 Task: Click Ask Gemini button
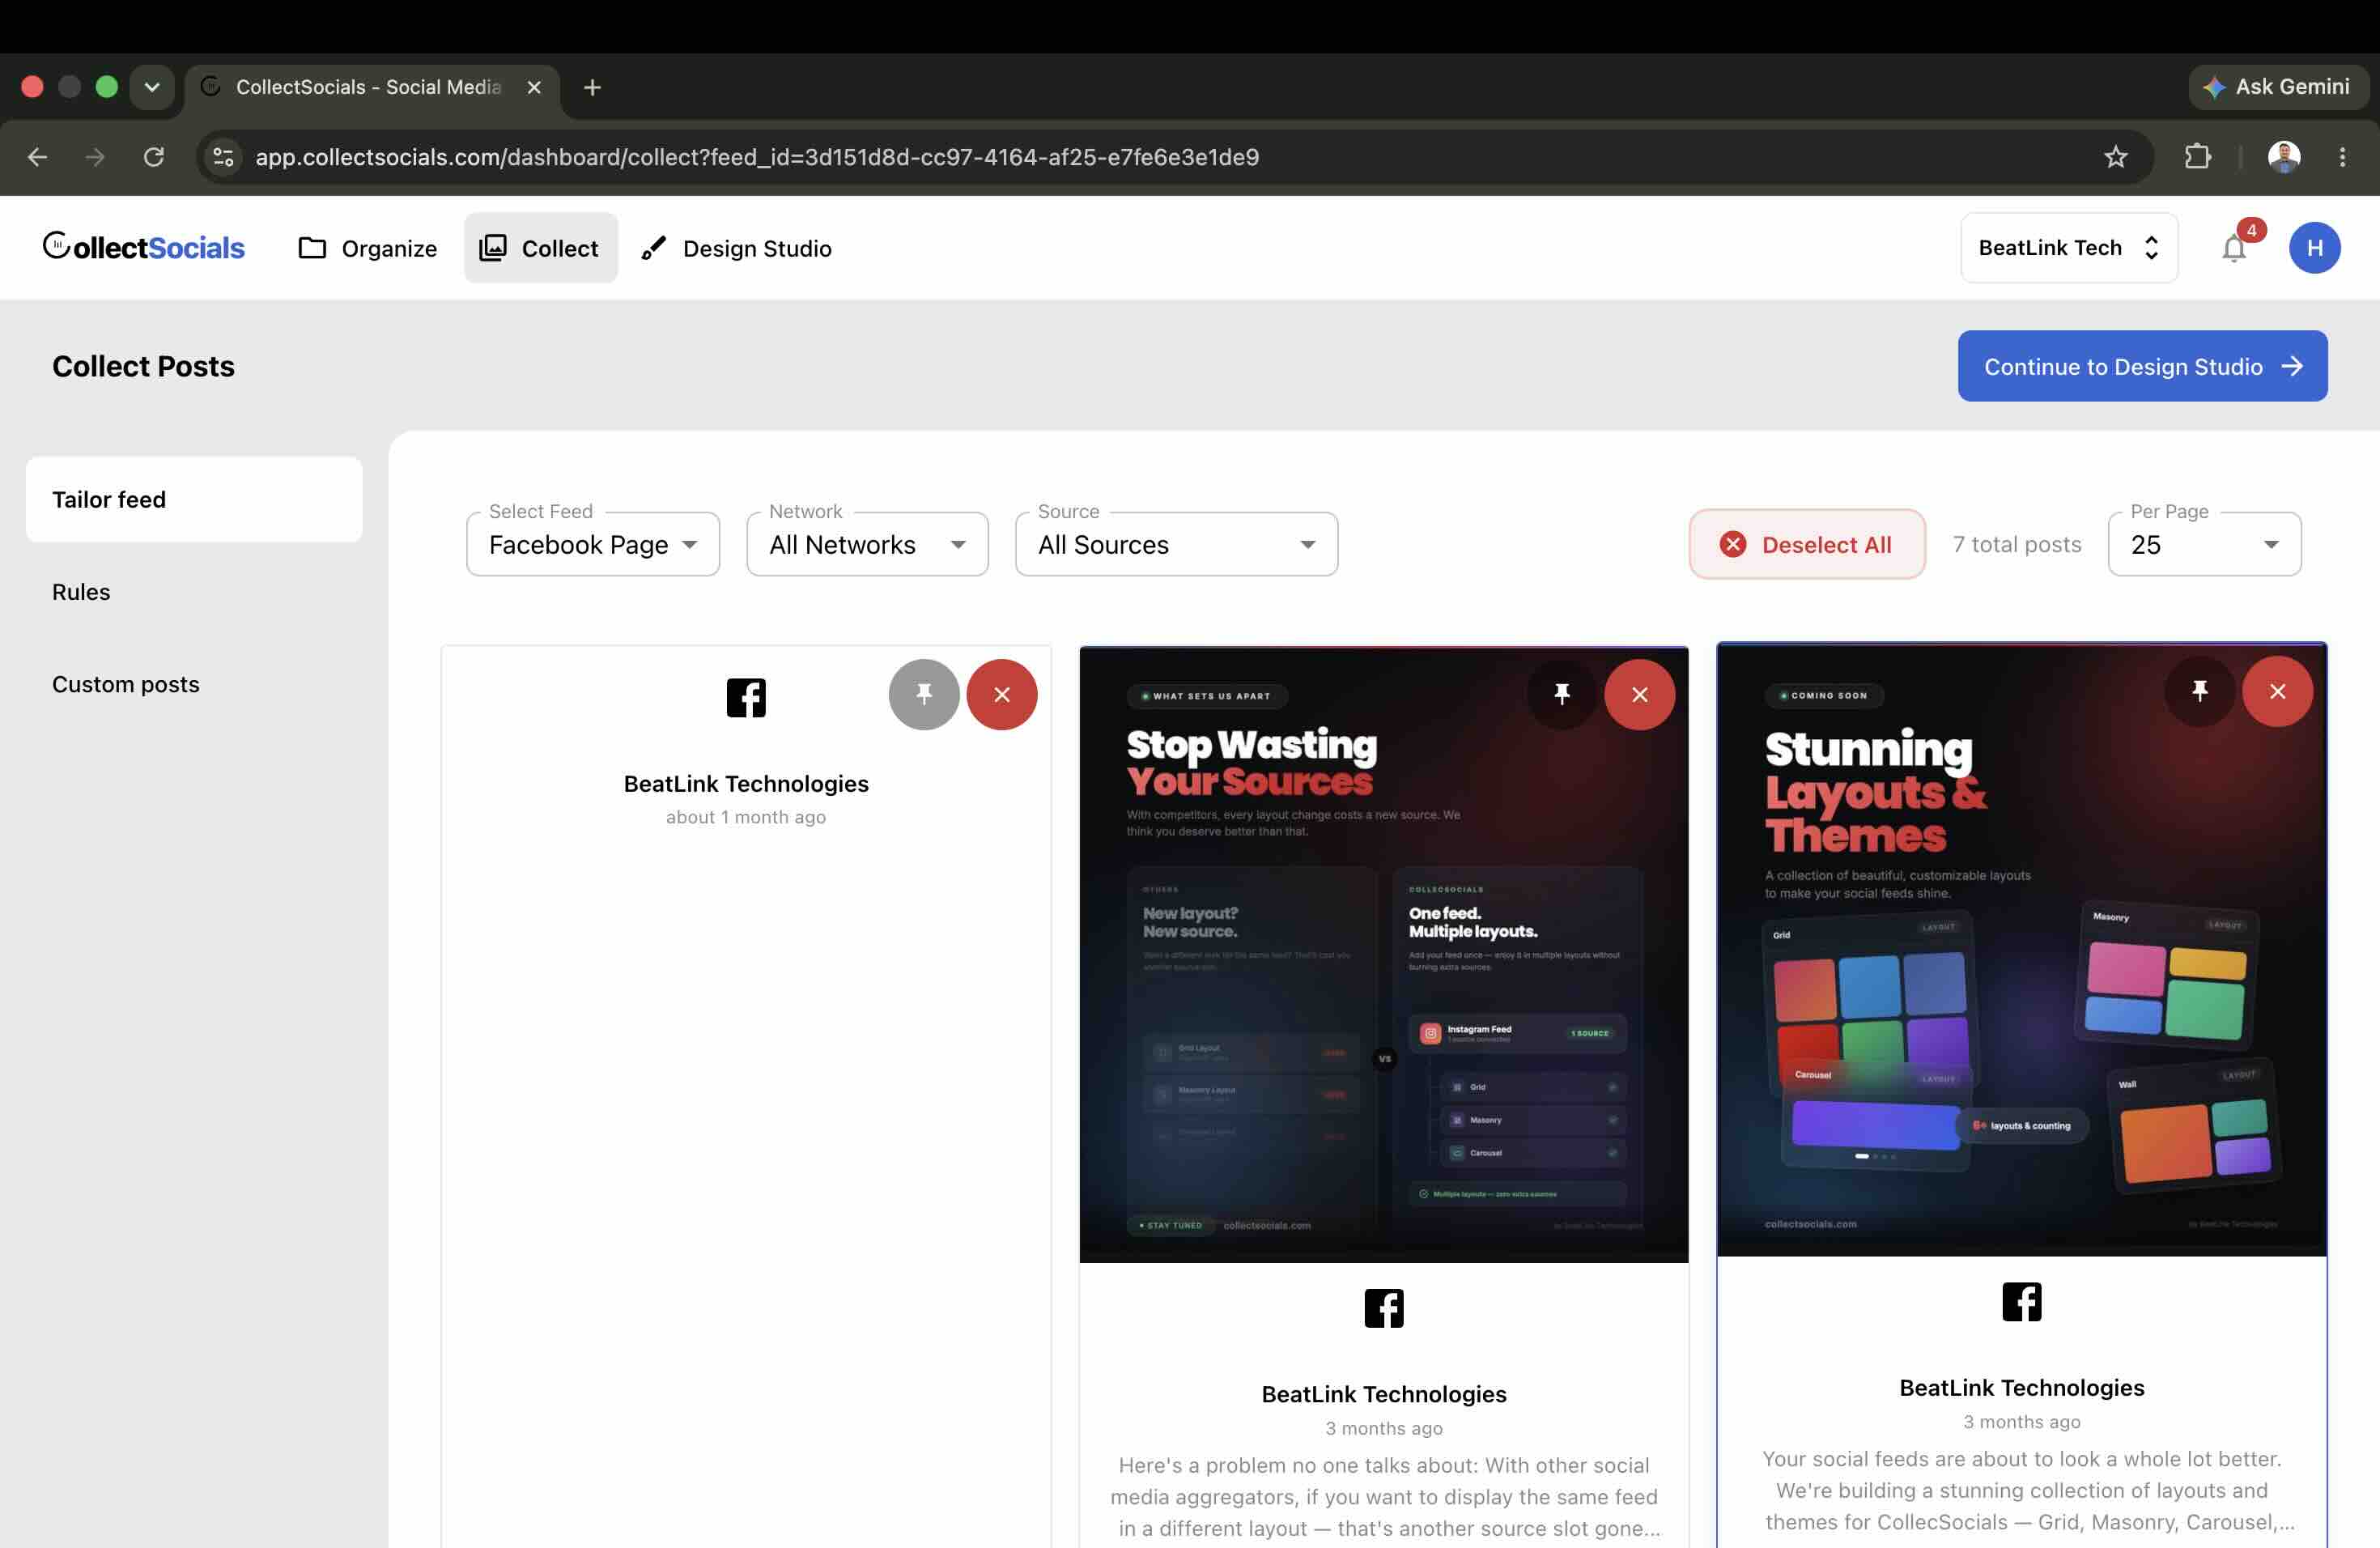point(2277,87)
